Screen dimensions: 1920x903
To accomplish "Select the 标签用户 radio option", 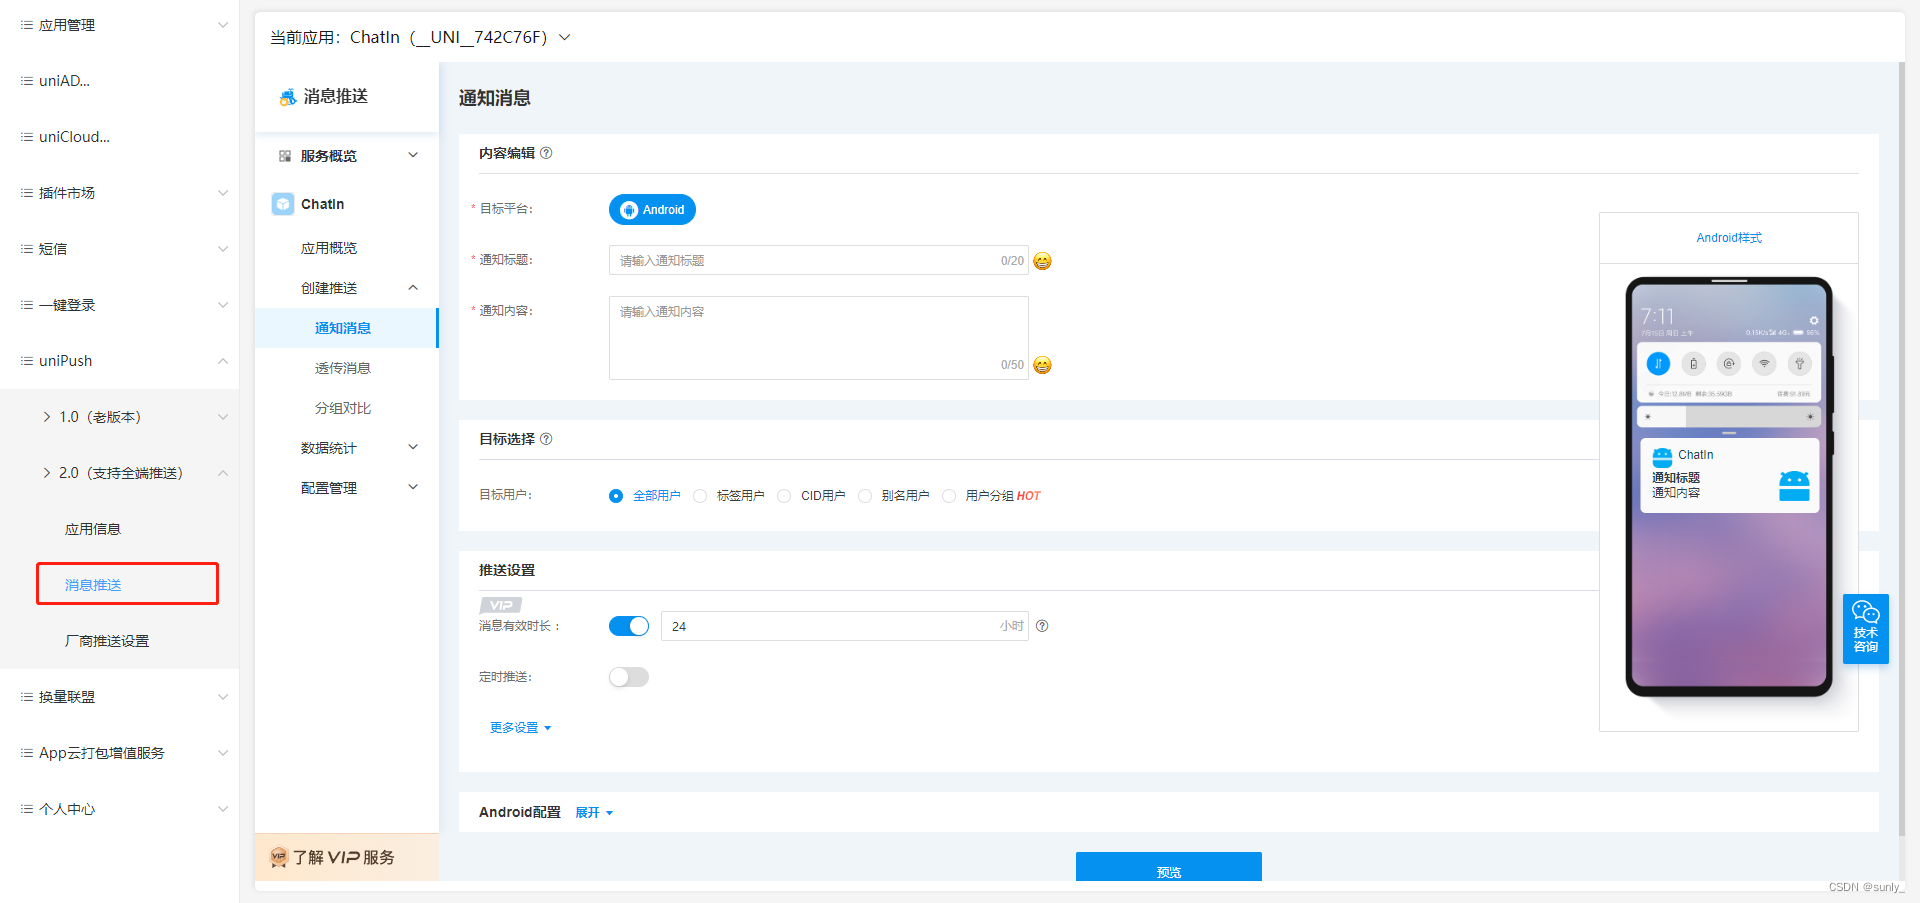I will coord(700,495).
